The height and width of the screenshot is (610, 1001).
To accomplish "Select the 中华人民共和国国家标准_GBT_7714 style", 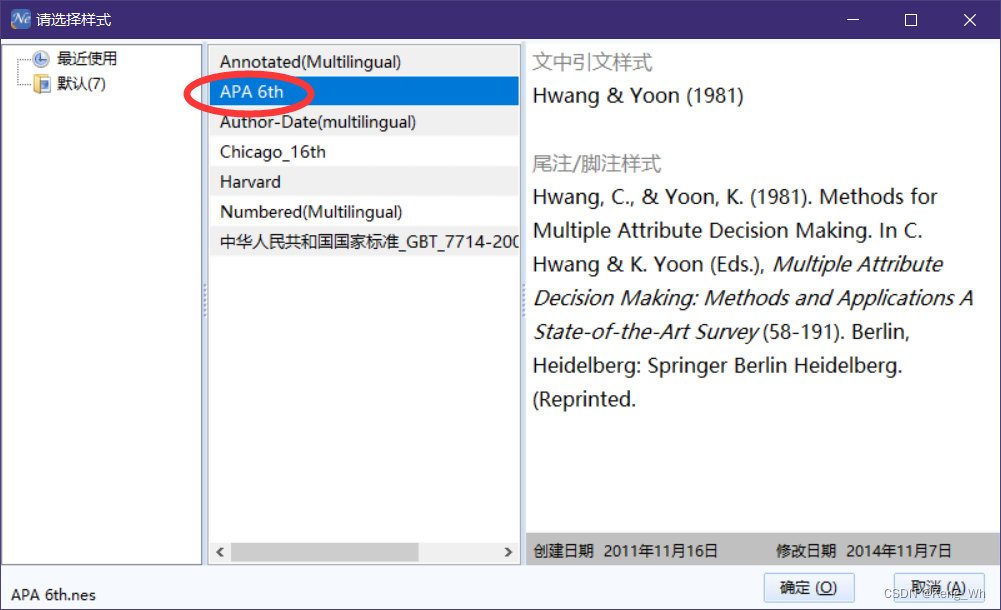I will point(364,241).
